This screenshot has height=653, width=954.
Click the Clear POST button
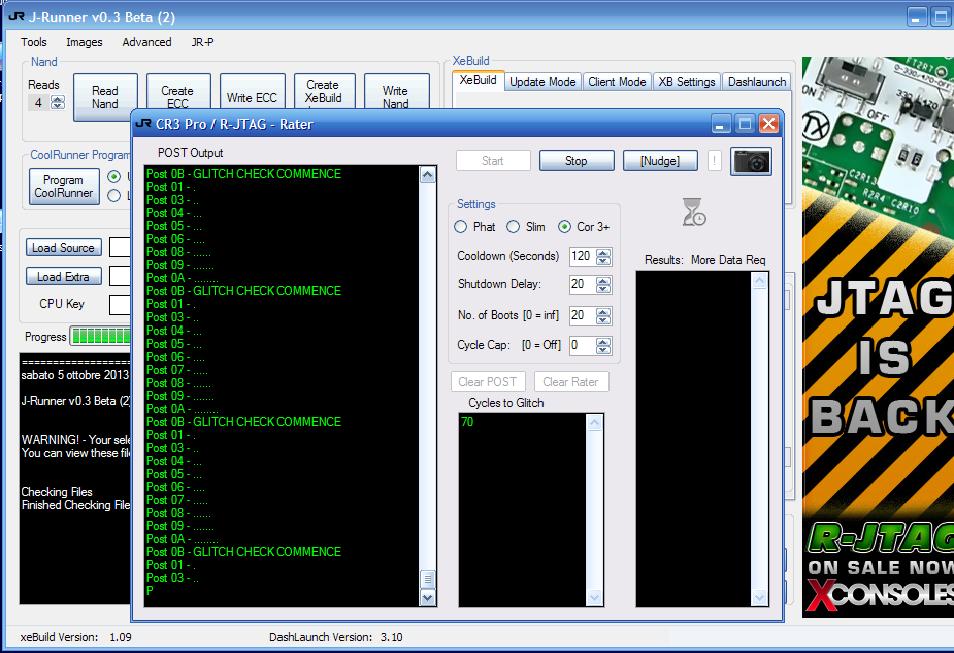tap(488, 382)
